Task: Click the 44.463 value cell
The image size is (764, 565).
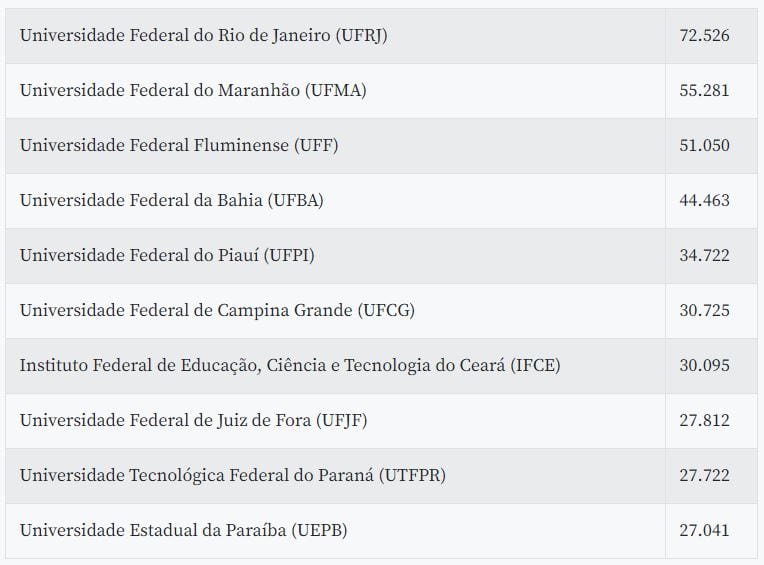Action: [711, 201]
